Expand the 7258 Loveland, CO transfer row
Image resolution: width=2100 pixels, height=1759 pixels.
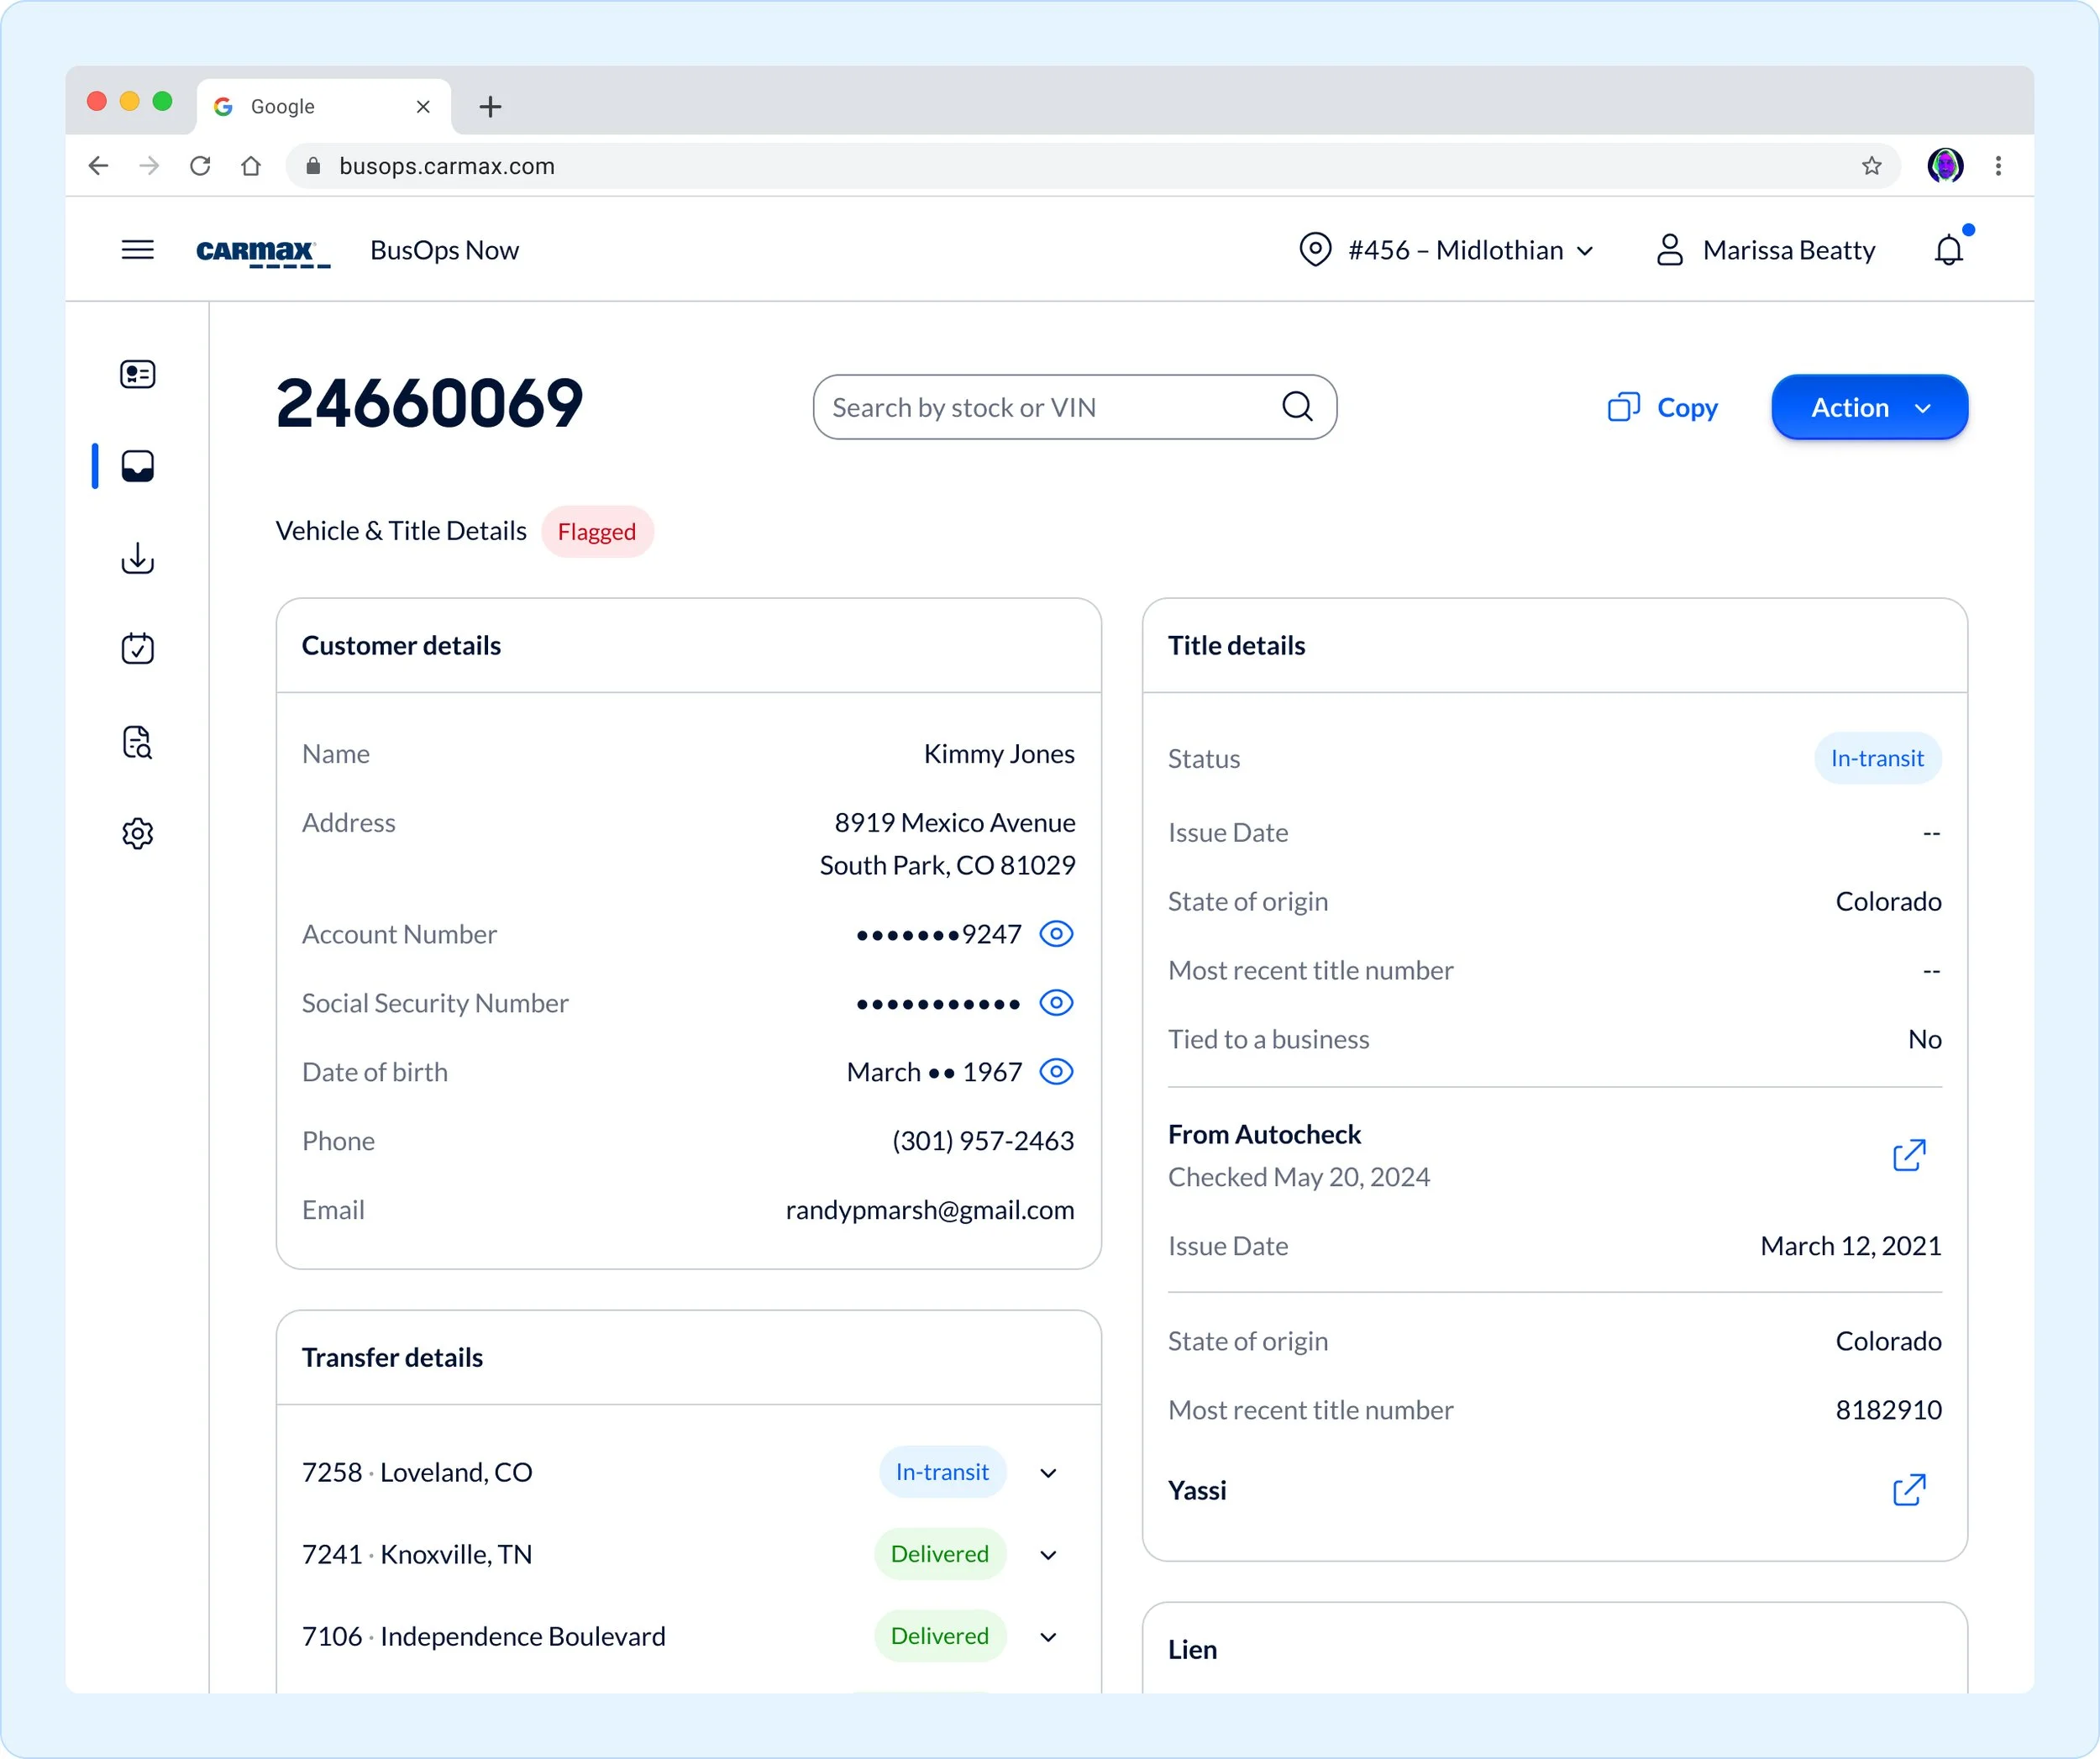point(1048,1473)
